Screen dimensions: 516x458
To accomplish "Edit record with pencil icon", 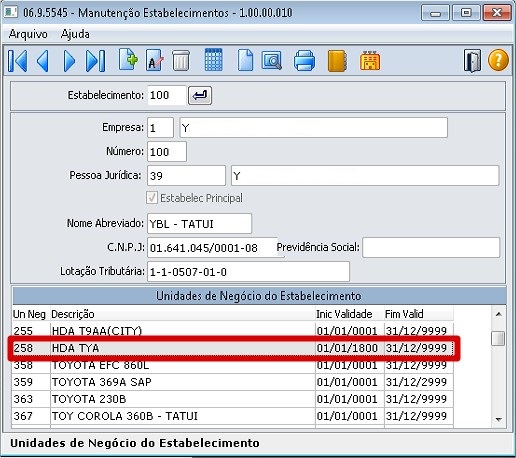I will [x=155, y=60].
